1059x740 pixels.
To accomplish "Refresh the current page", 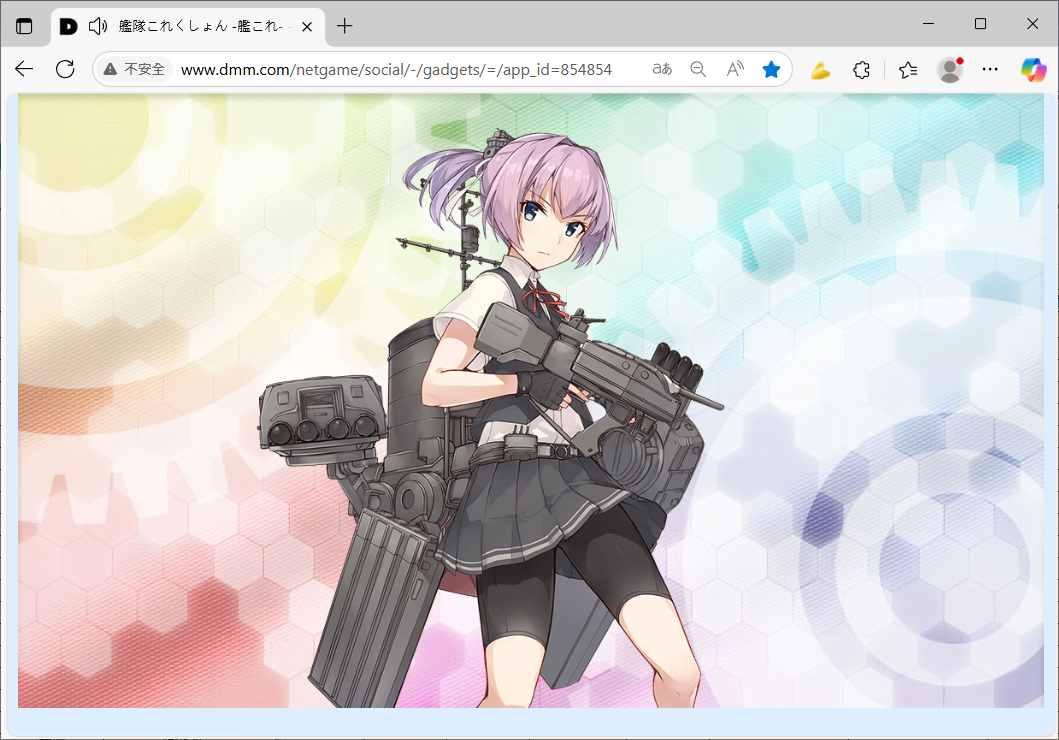I will [65, 69].
